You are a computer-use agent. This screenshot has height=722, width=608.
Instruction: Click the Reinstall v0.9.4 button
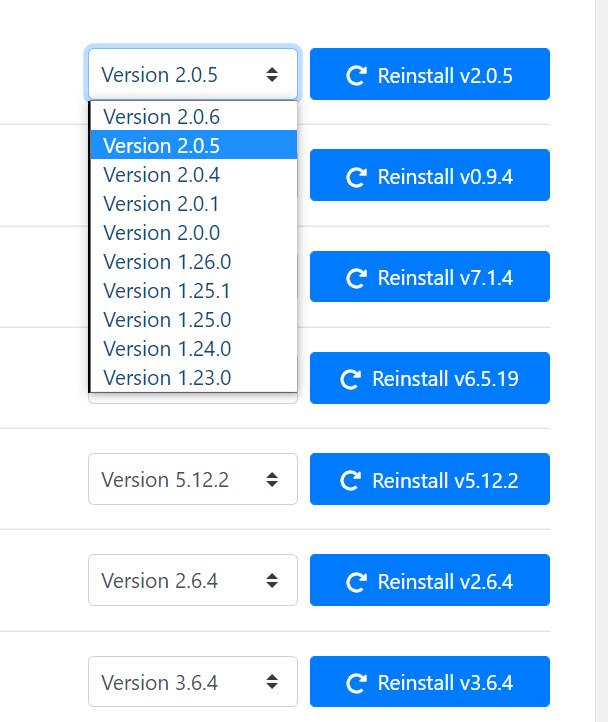[x=430, y=175]
